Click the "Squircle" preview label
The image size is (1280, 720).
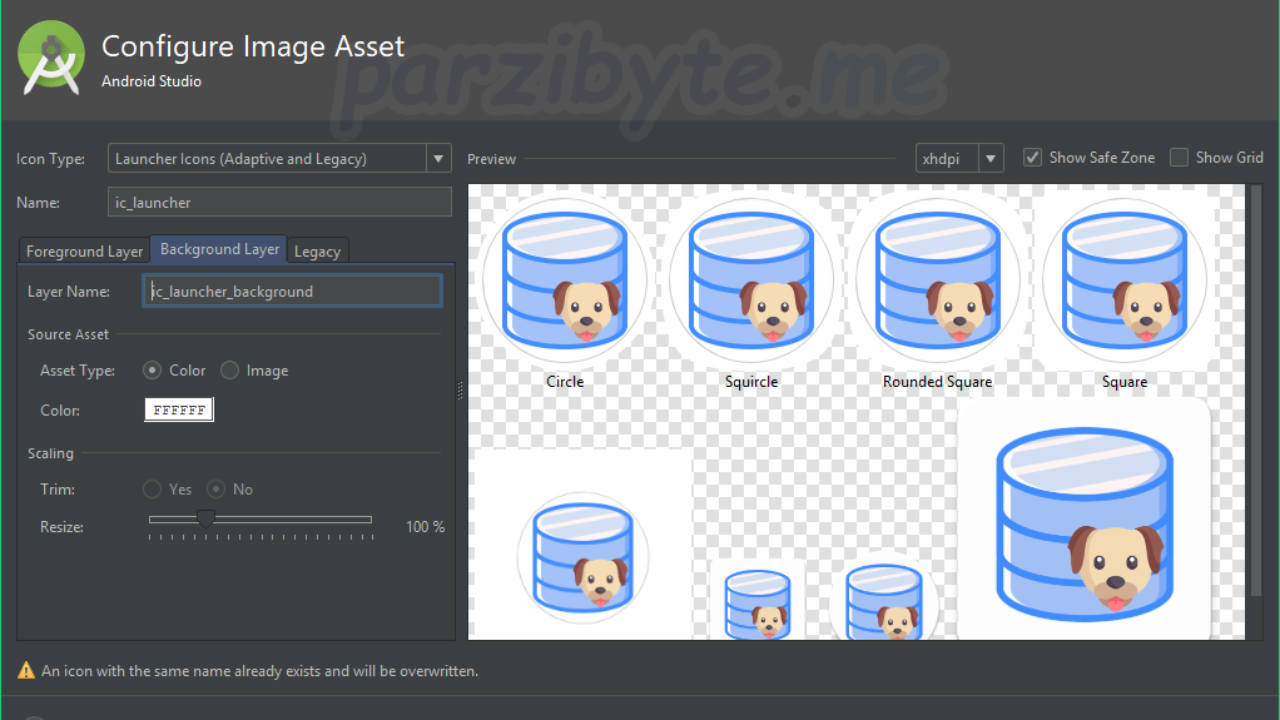point(751,381)
